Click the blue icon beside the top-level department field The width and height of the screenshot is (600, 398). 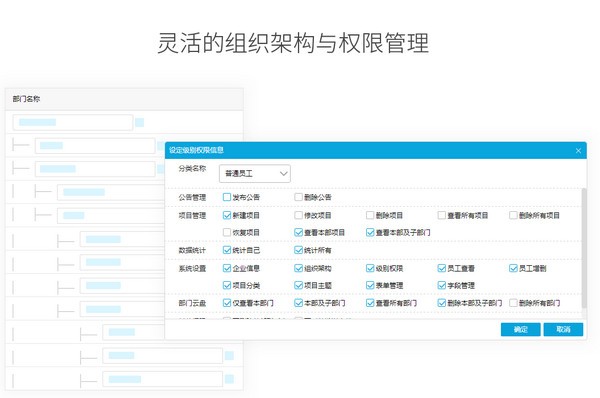coord(140,122)
